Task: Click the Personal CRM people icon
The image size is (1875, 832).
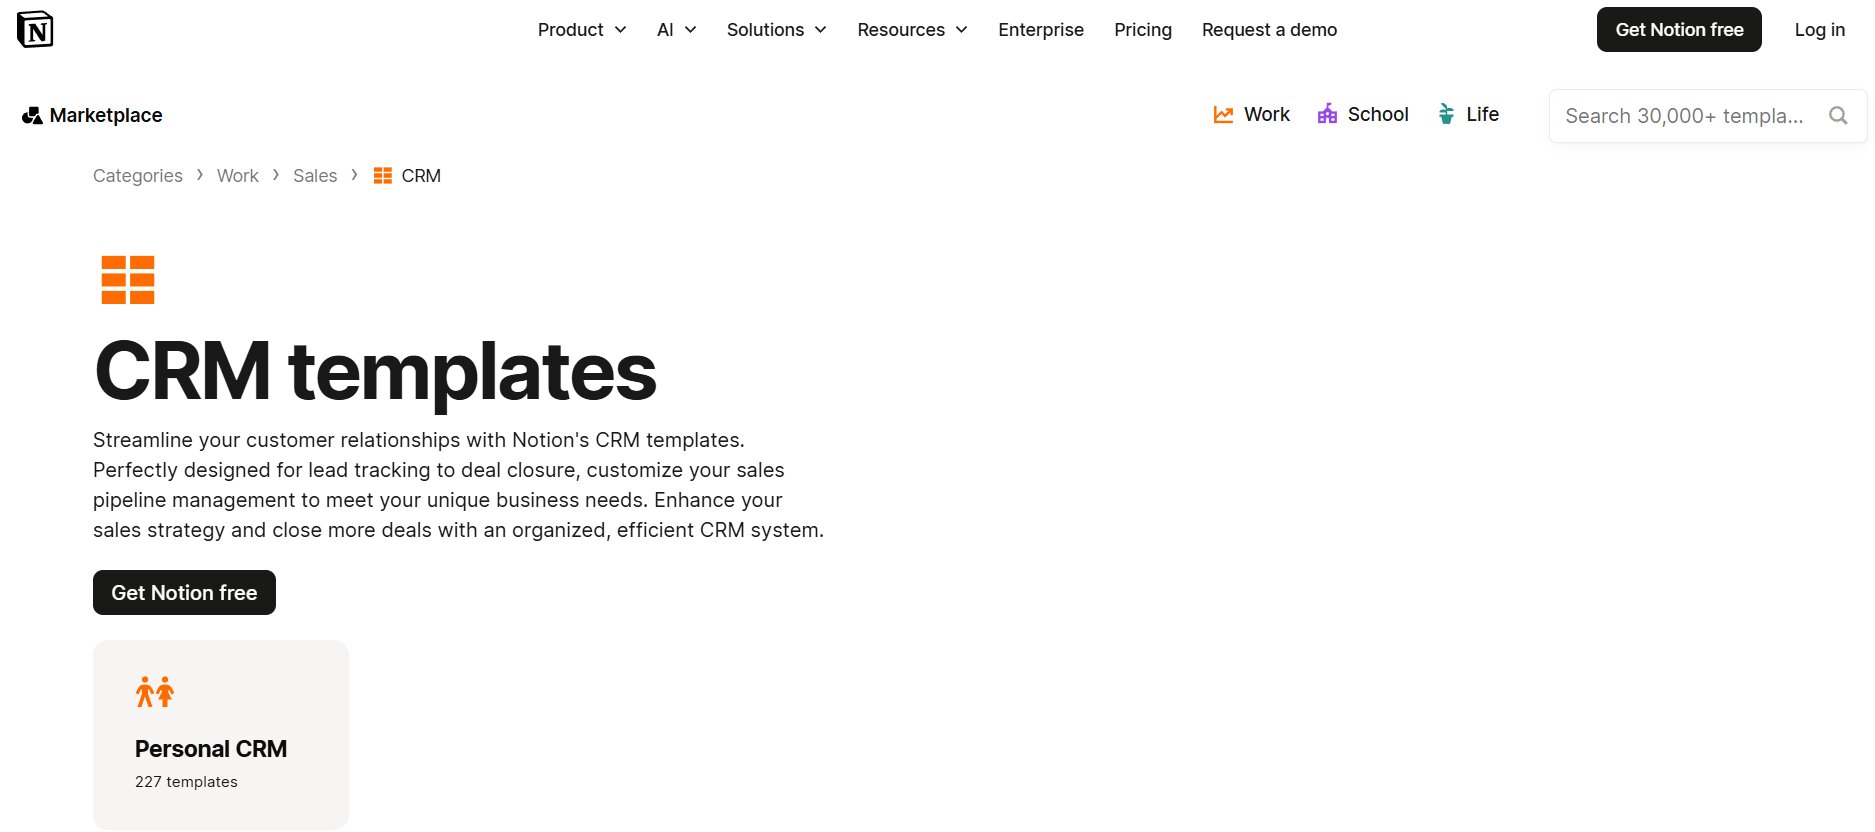Action: pyautogui.click(x=155, y=692)
